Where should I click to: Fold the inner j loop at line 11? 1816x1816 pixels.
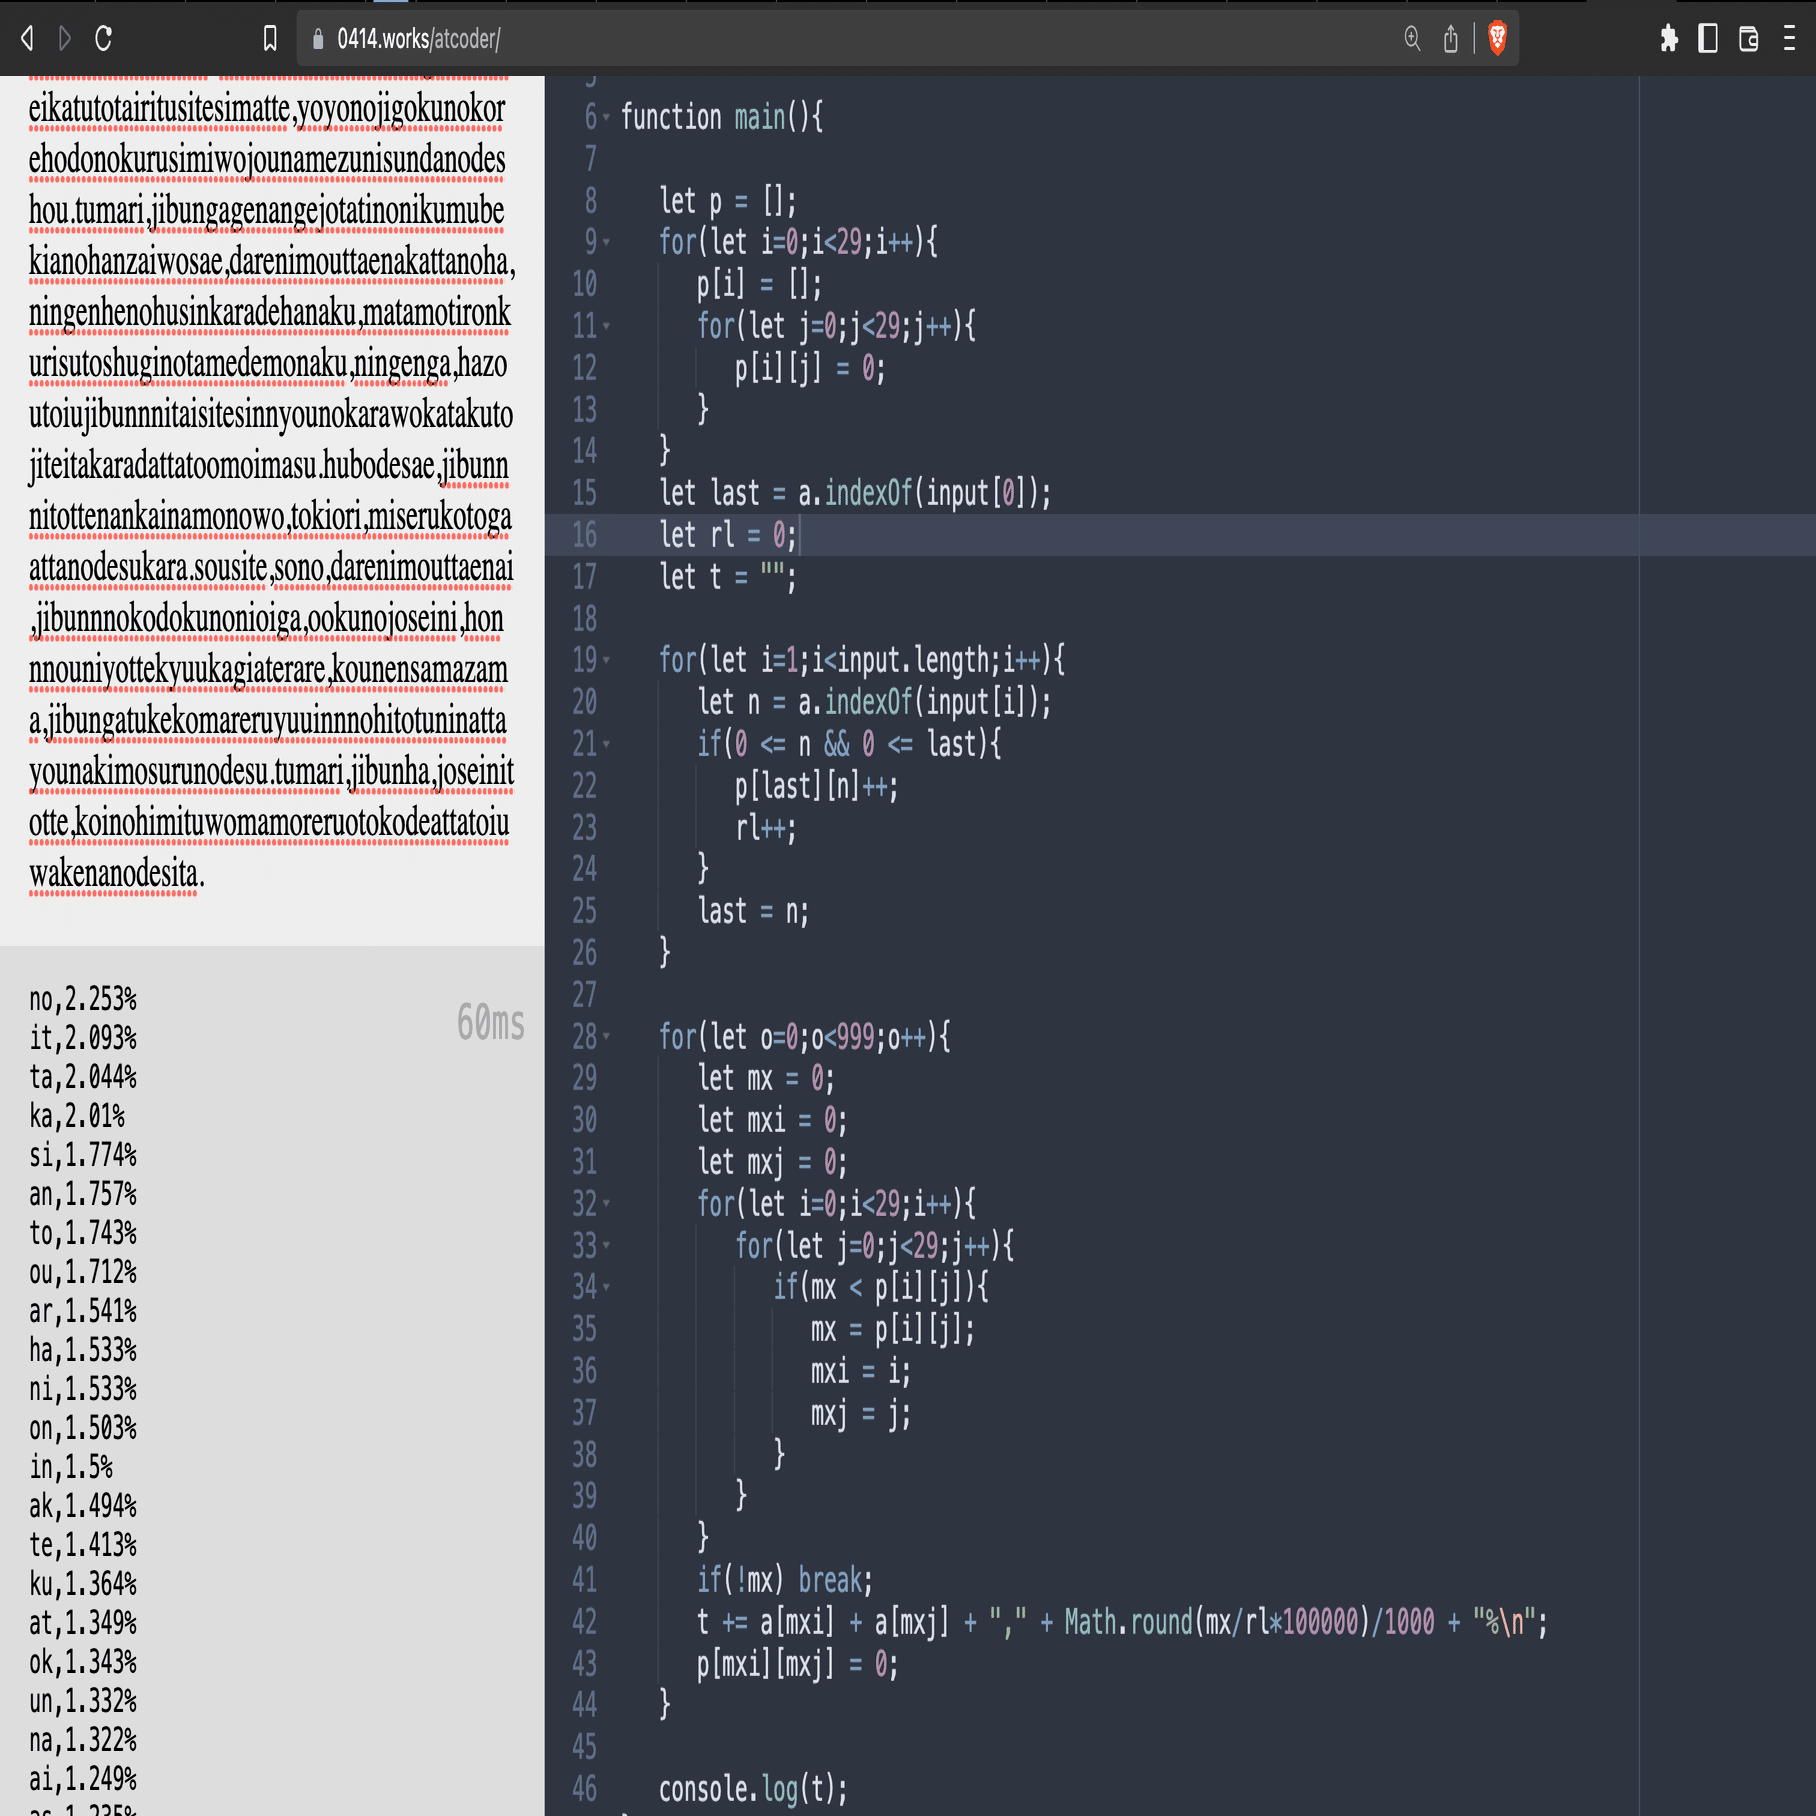(606, 326)
